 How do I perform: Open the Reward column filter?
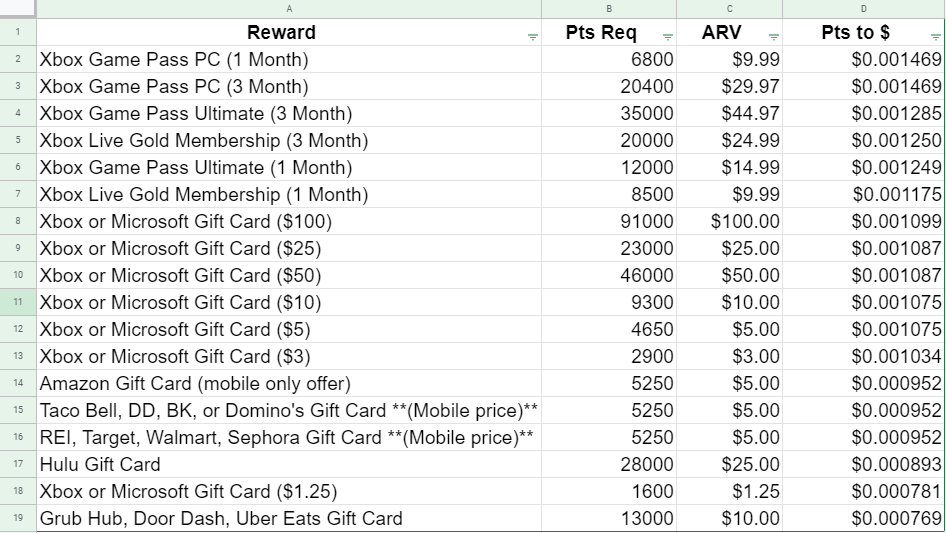pos(532,37)
